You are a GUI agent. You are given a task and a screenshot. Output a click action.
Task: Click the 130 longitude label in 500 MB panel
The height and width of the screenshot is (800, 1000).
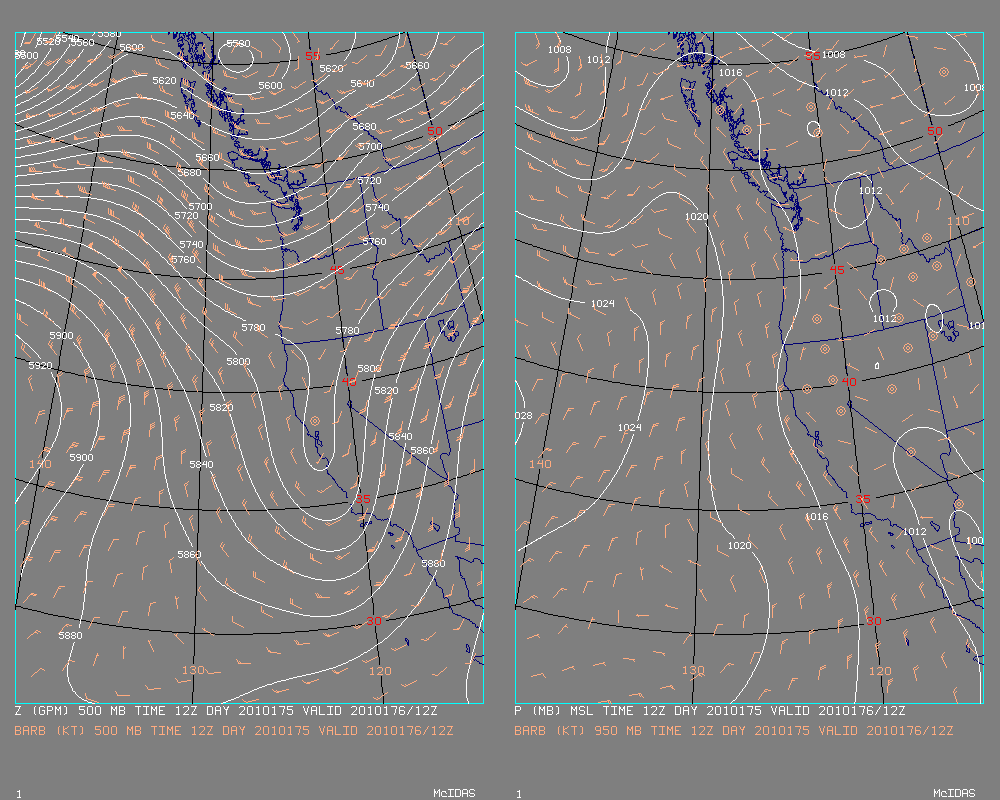pyautogui.click(x=193, y=670)
